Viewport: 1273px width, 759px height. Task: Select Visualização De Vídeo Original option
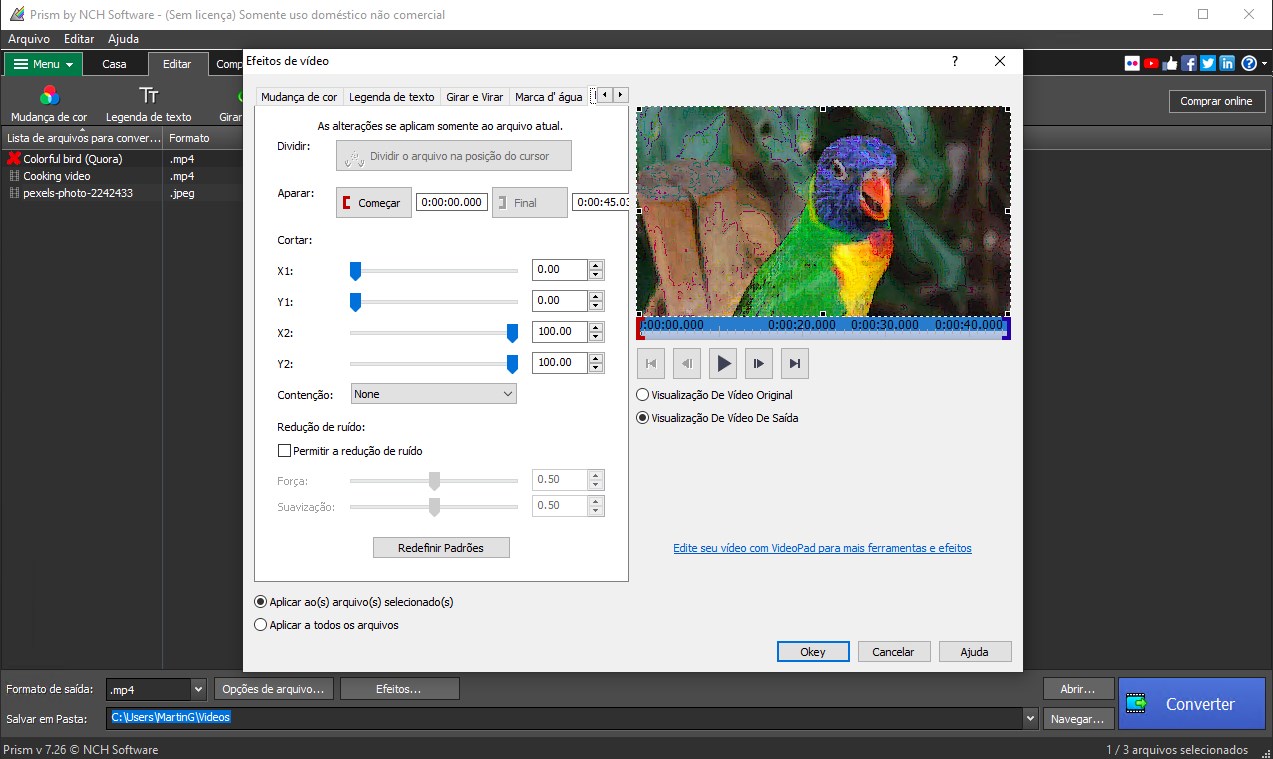(x=643, y=395)
